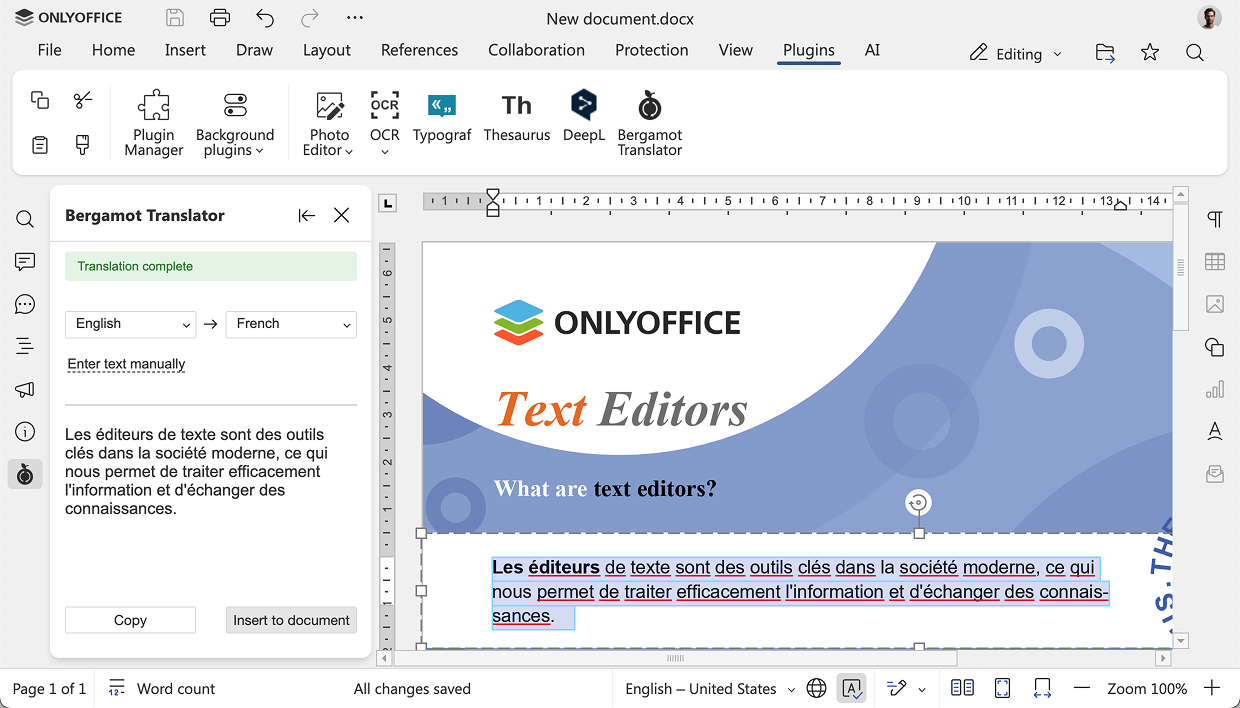Close the Bergamot Translator panel
This screenshot has width=1240, height=708.
341,215
